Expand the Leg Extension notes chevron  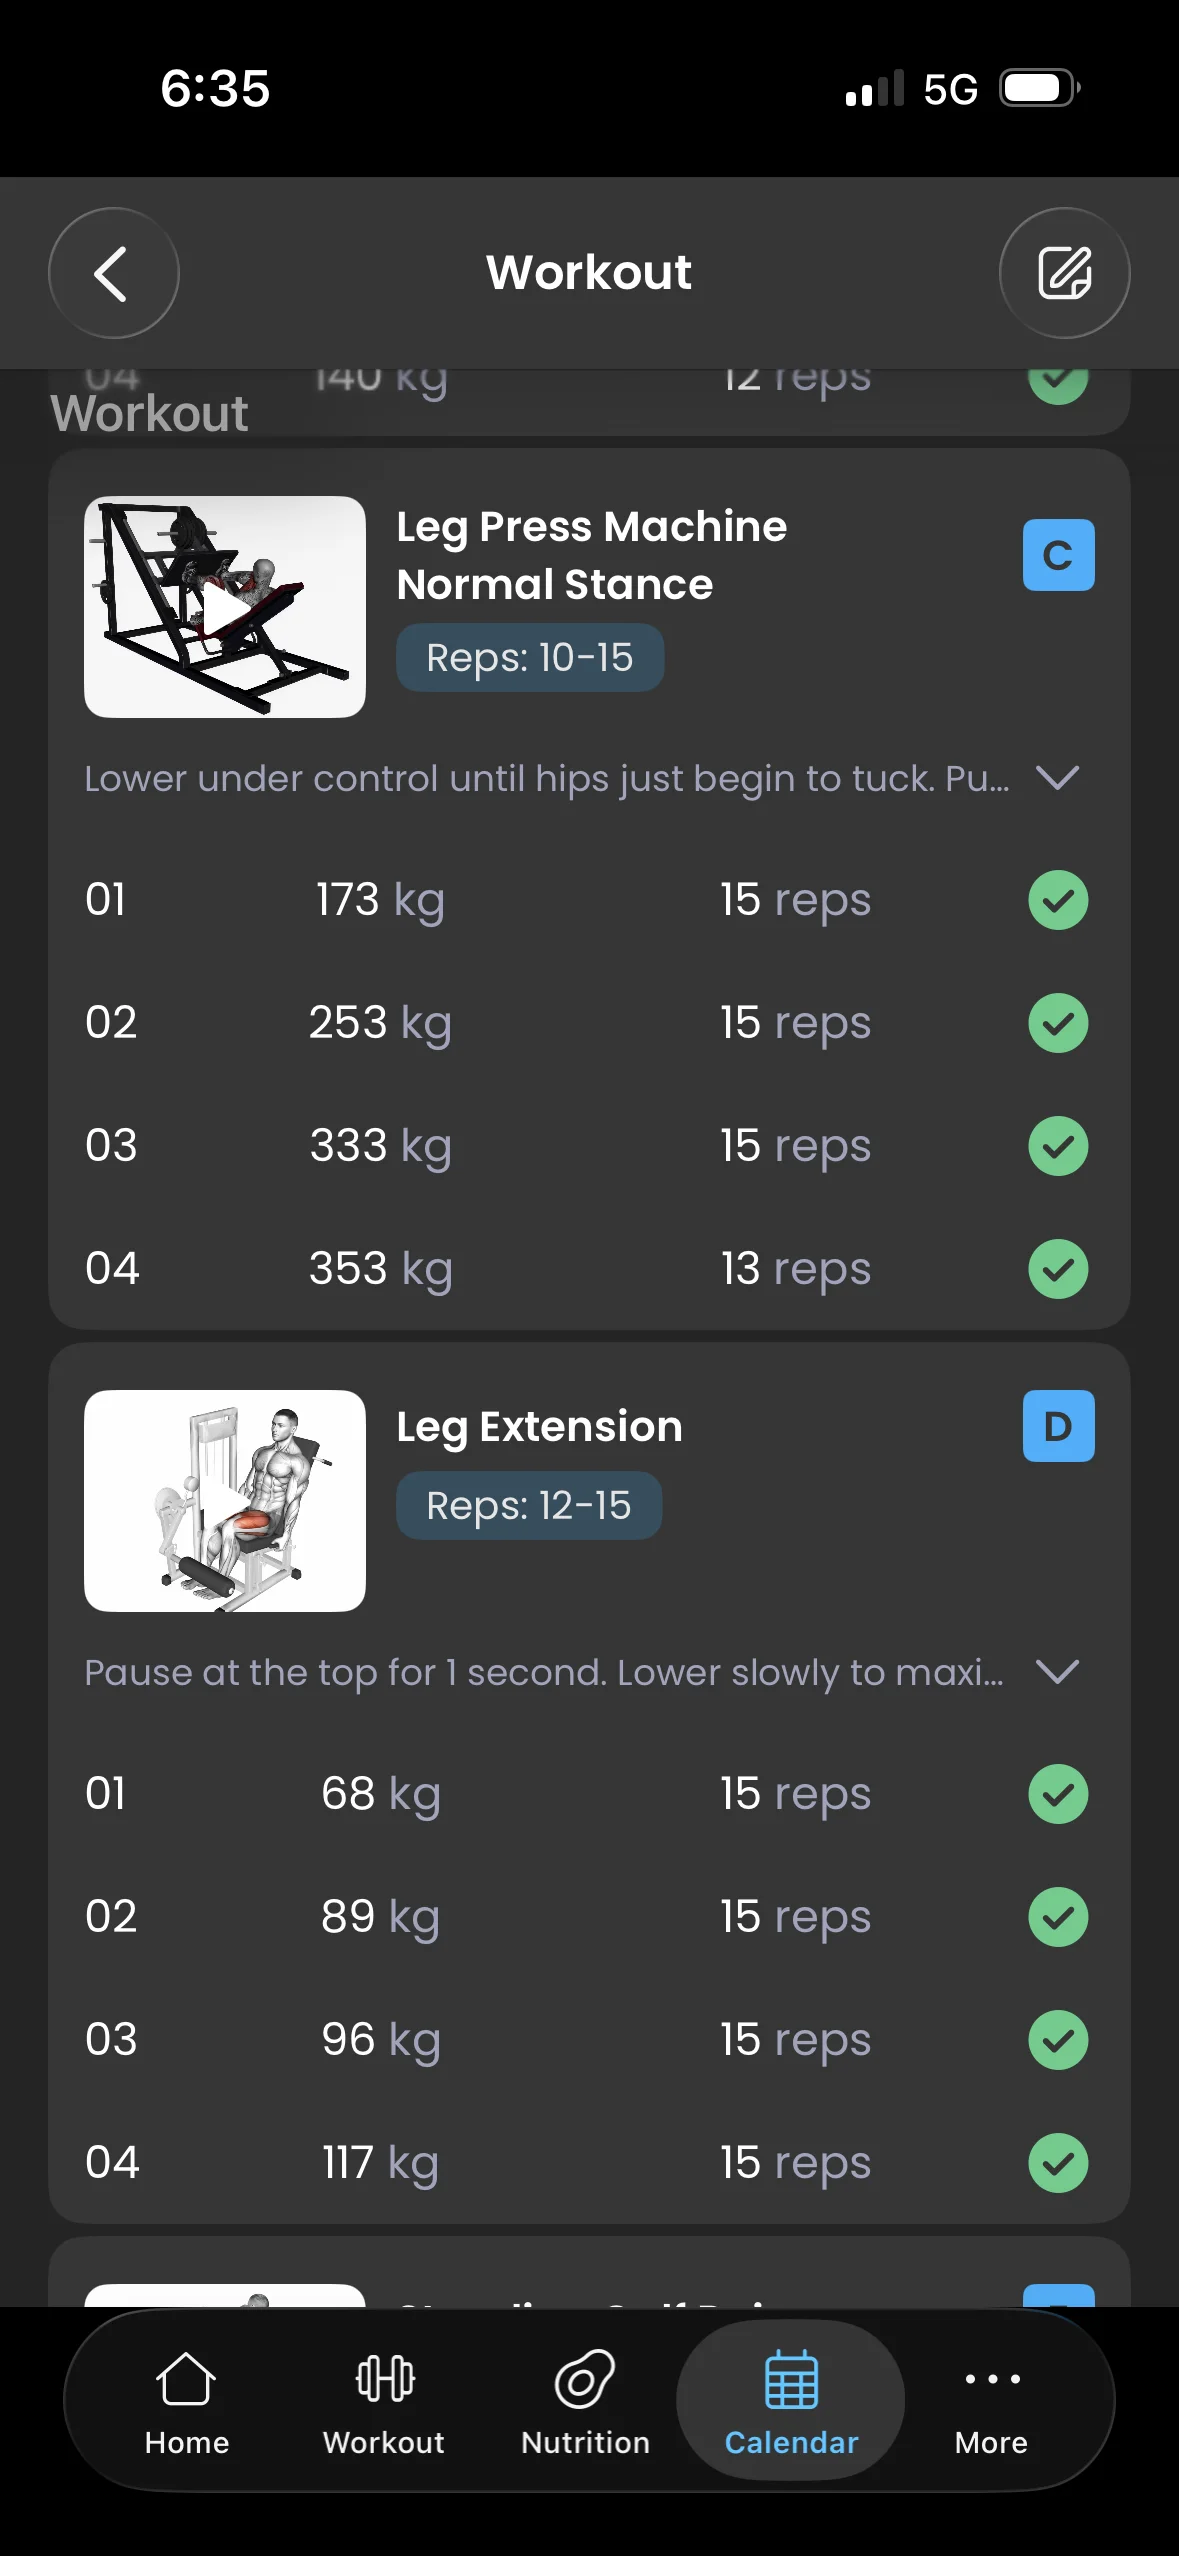click(x=1057, y=1672)
